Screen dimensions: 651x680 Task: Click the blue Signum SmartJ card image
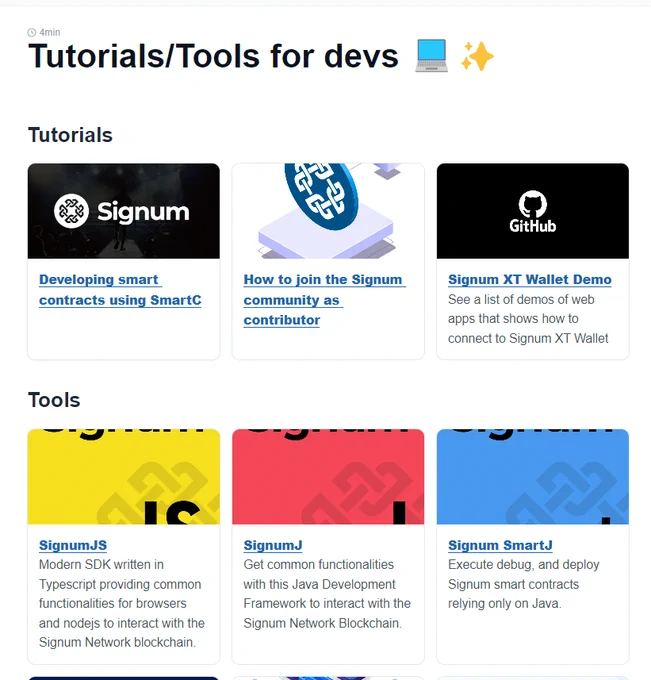(533, 477)
